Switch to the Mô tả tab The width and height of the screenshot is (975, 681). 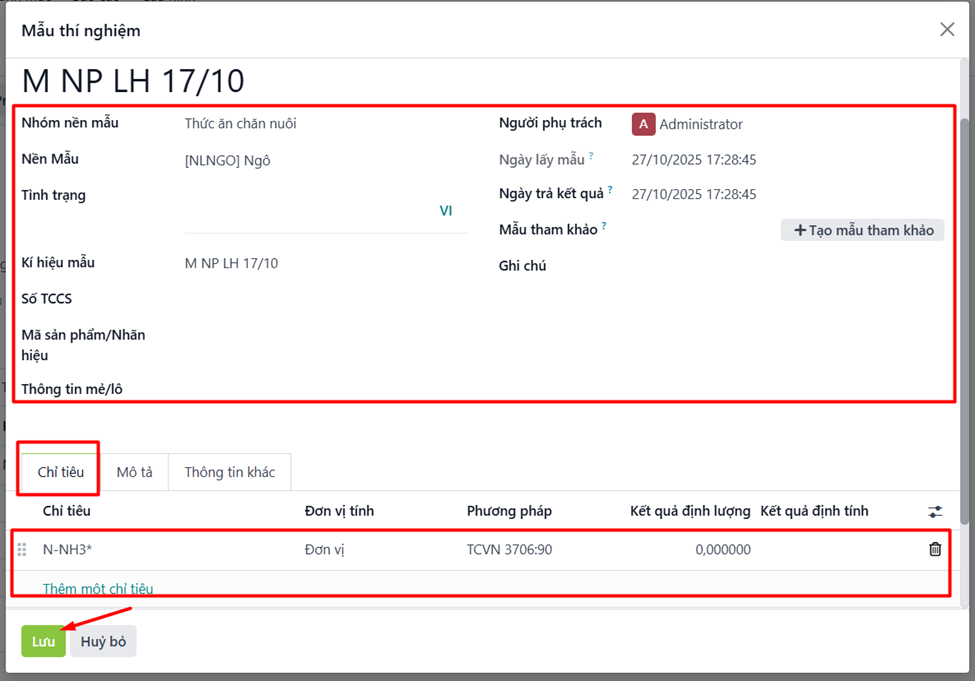coord(134,472)
